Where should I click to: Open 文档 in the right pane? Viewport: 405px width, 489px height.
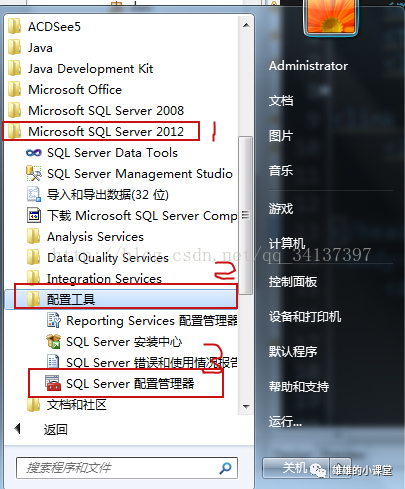(281, 100)
